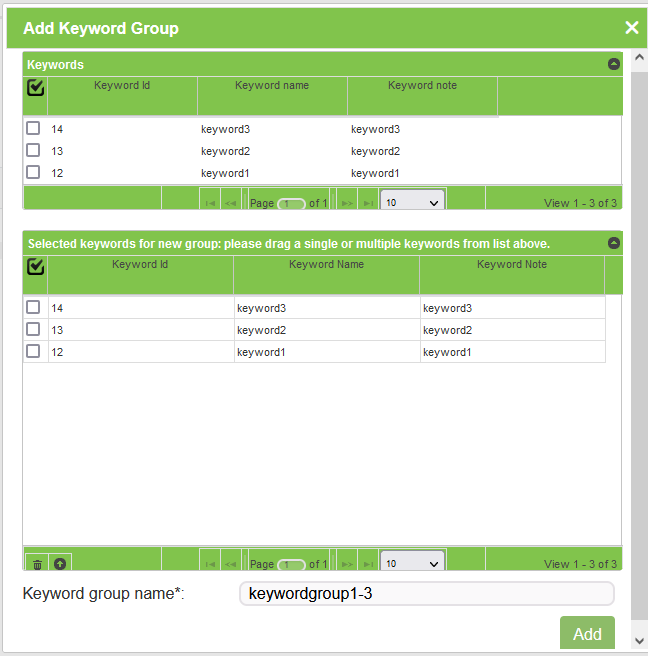Toggle select-all checkbox in Keywords header

pyautogui.click(x=35, y=88)
